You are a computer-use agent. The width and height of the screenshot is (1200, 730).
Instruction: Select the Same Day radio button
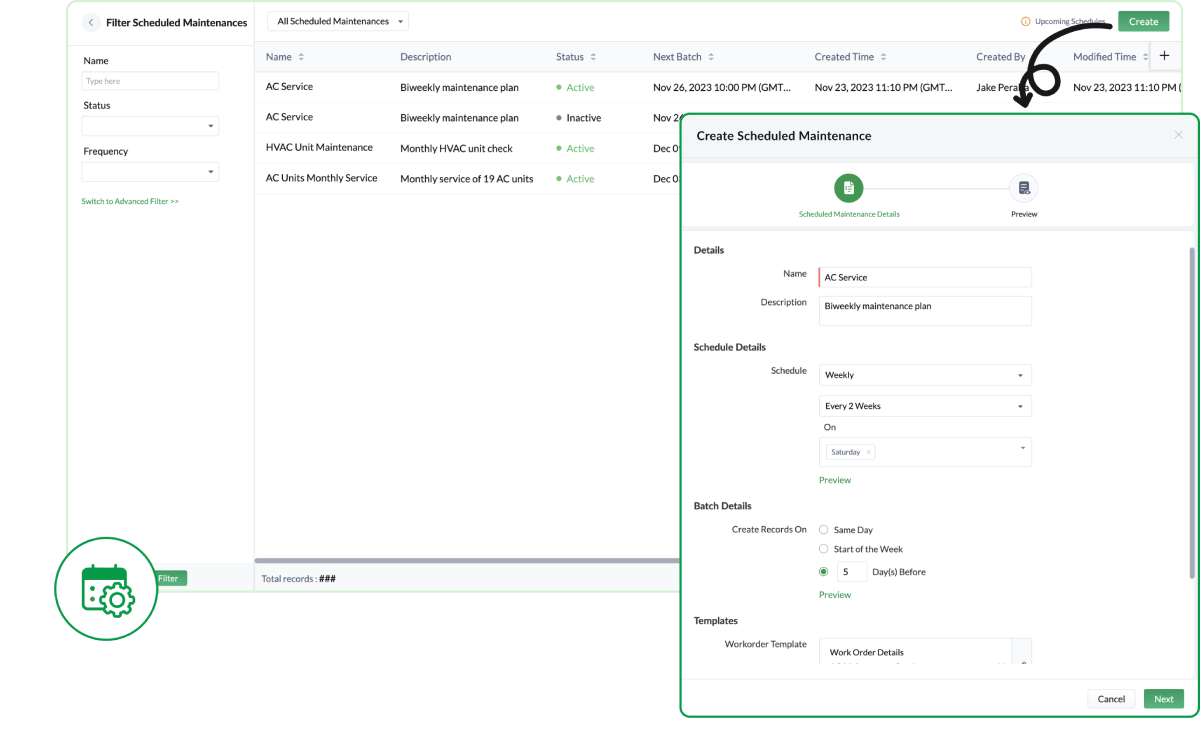823,529
